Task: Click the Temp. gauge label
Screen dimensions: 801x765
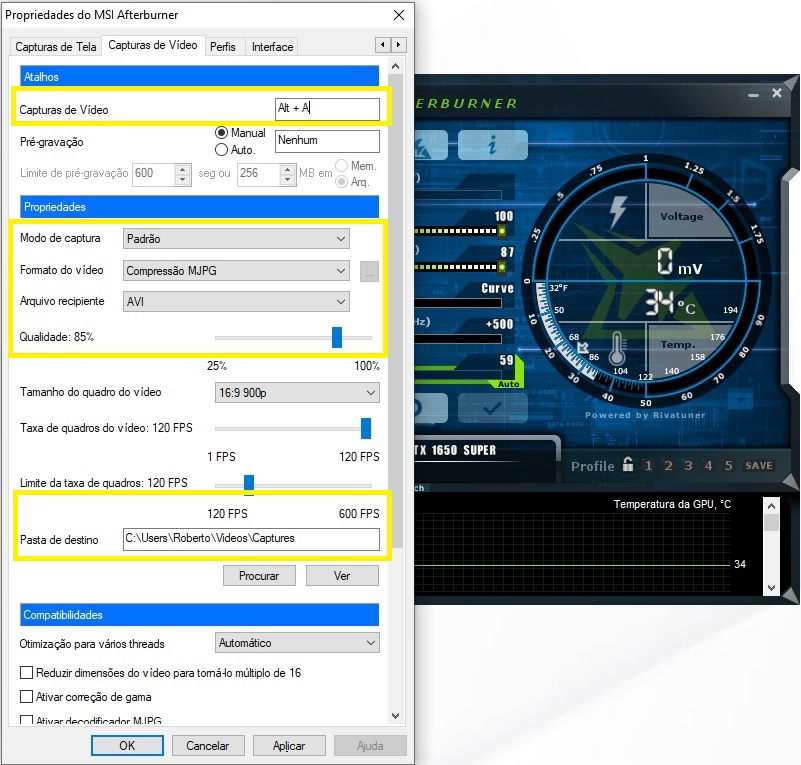Action: pyautogui.click(x=678, y=345)
